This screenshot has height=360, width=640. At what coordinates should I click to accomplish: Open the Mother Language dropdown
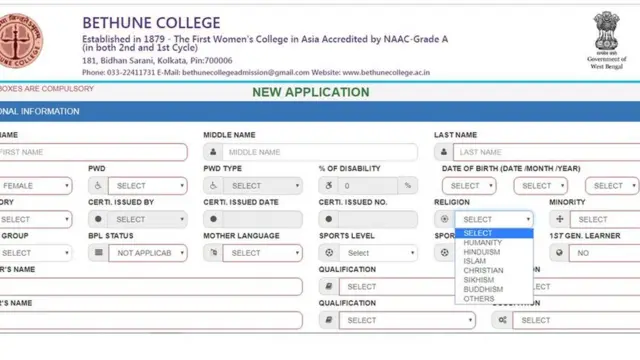coord(263,253)
